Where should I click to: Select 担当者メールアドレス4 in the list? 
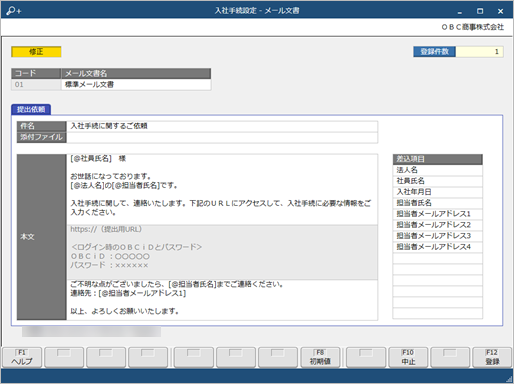tap(438, 247)
